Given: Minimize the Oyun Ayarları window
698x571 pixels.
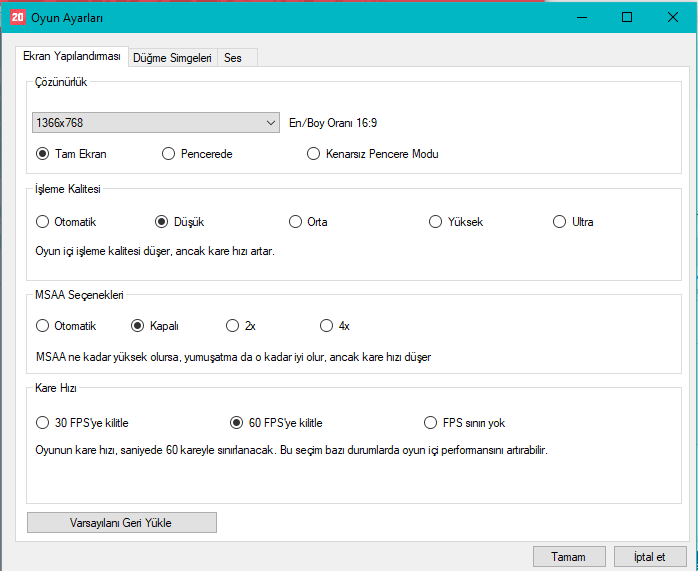Looking at the screenshot, I should (582, 17).
